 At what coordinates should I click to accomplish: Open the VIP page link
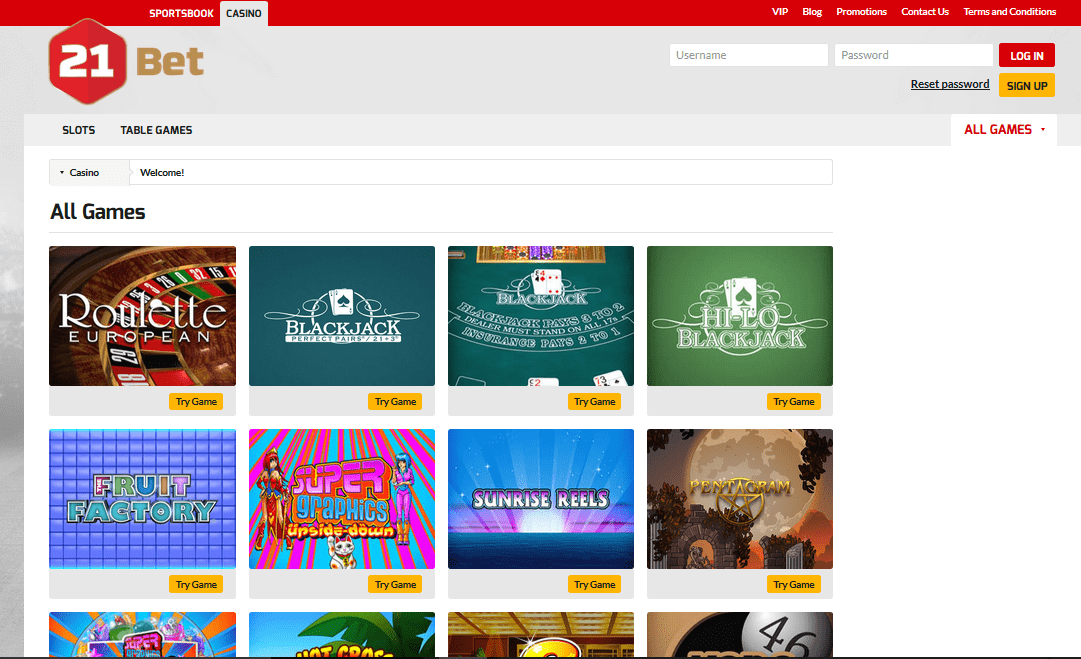click(x=780, y=12)
